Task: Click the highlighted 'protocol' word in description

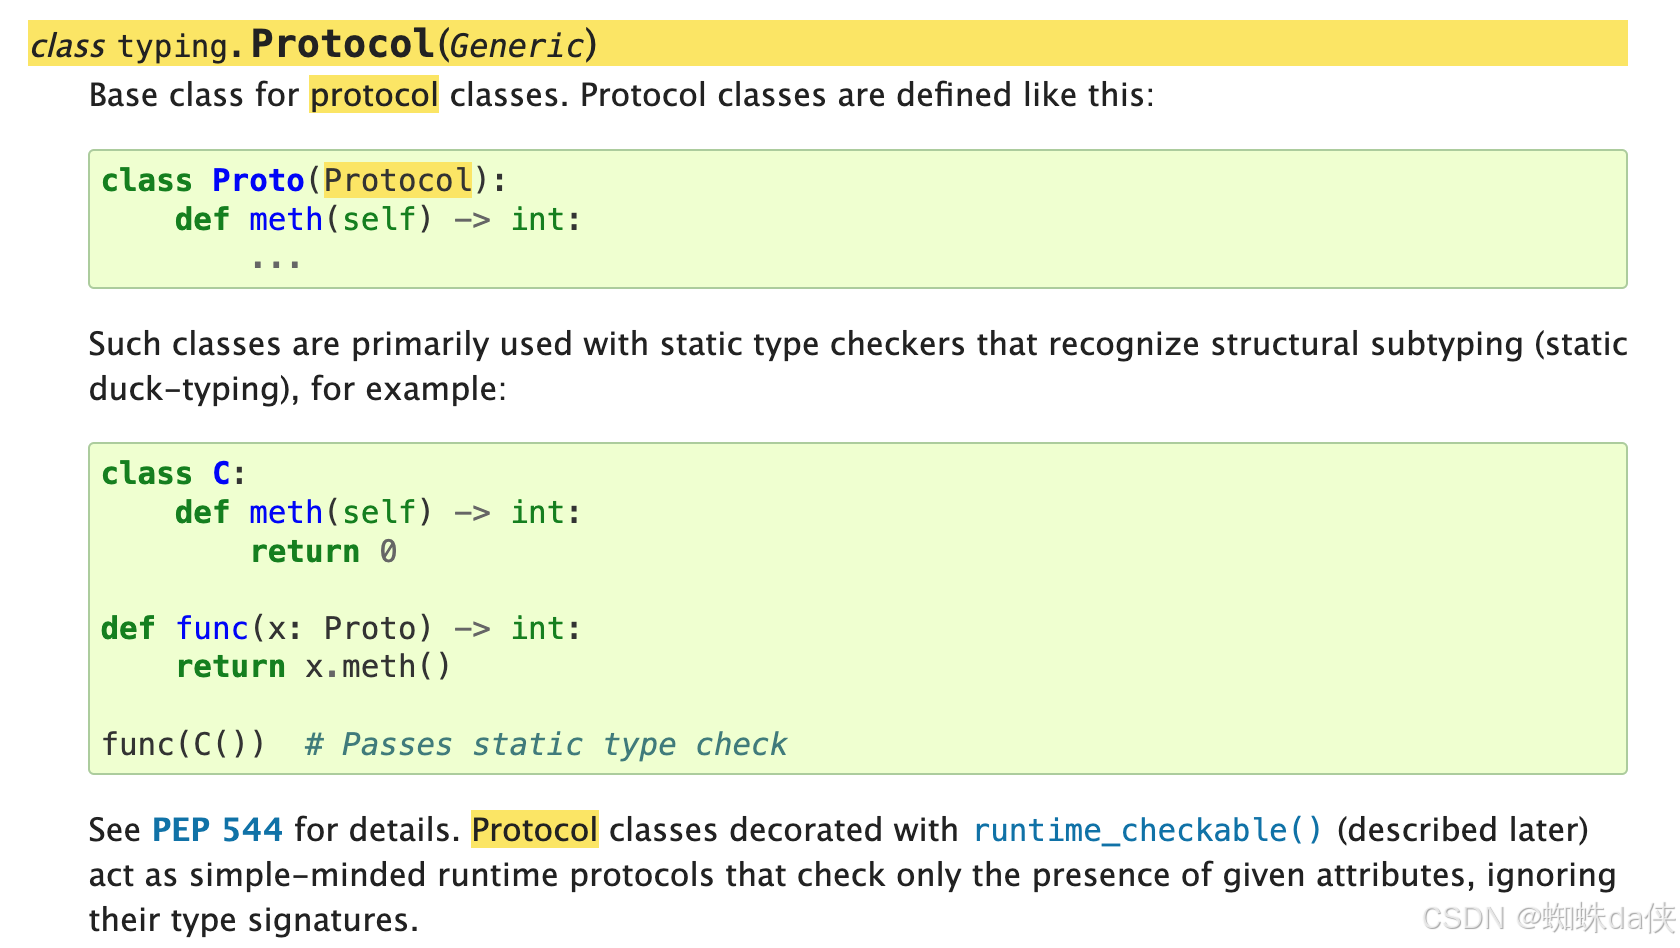Action: click(374, 95)
